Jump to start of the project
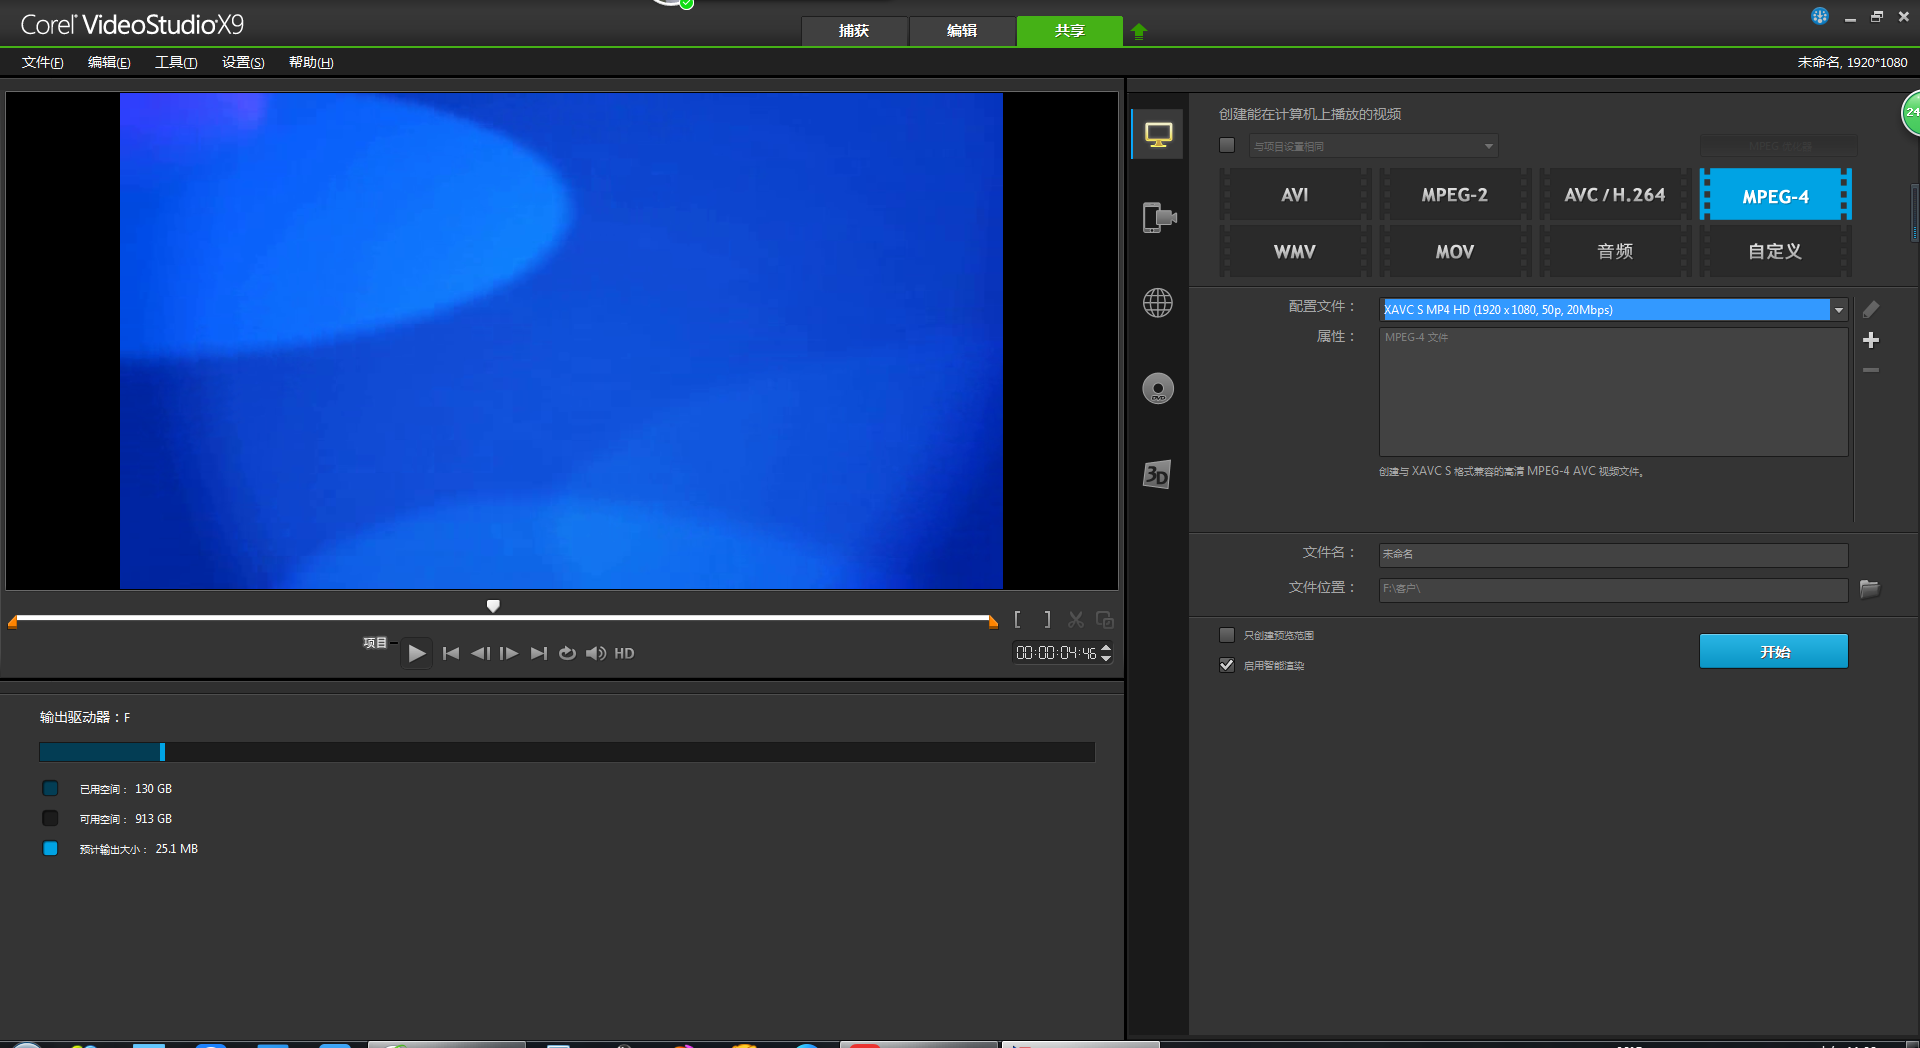1920x1048 pixels. point(451,653)
